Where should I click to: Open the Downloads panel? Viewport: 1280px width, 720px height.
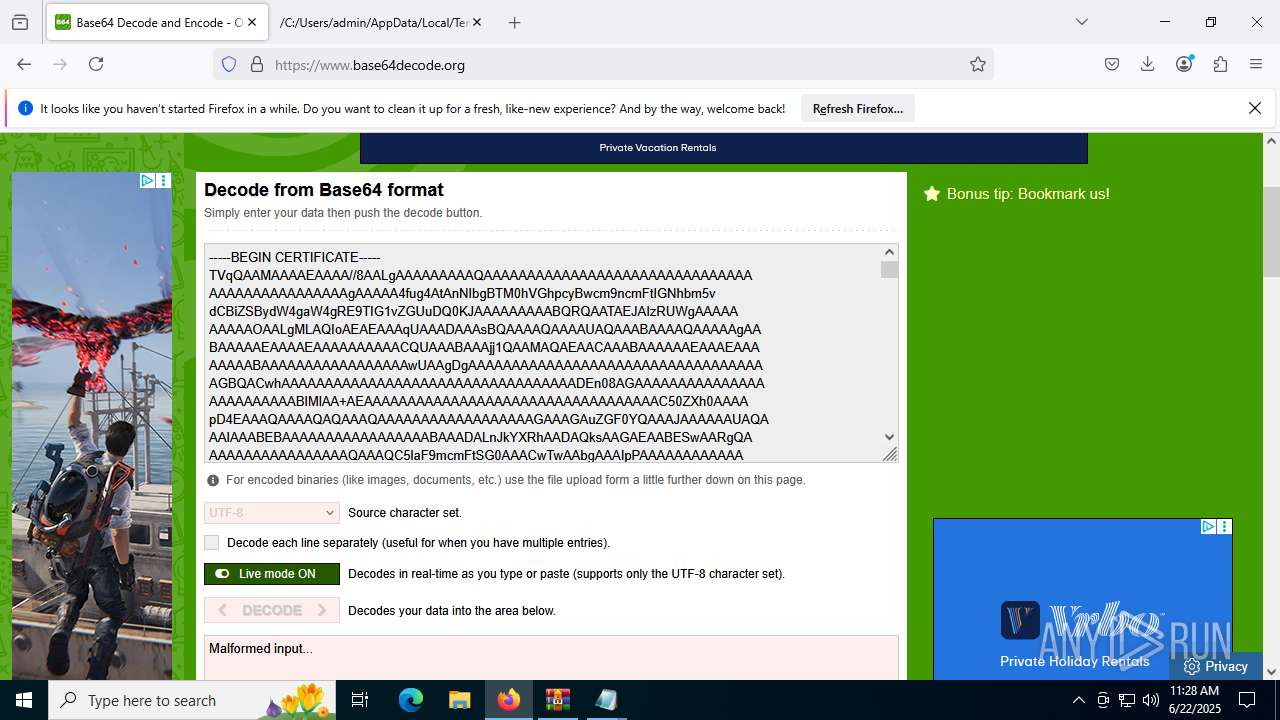1148,64
